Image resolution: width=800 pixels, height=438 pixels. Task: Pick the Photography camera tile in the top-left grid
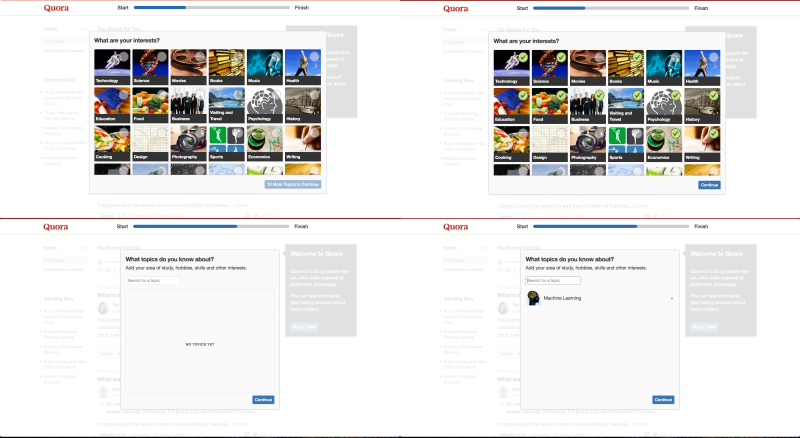(188, 143)
